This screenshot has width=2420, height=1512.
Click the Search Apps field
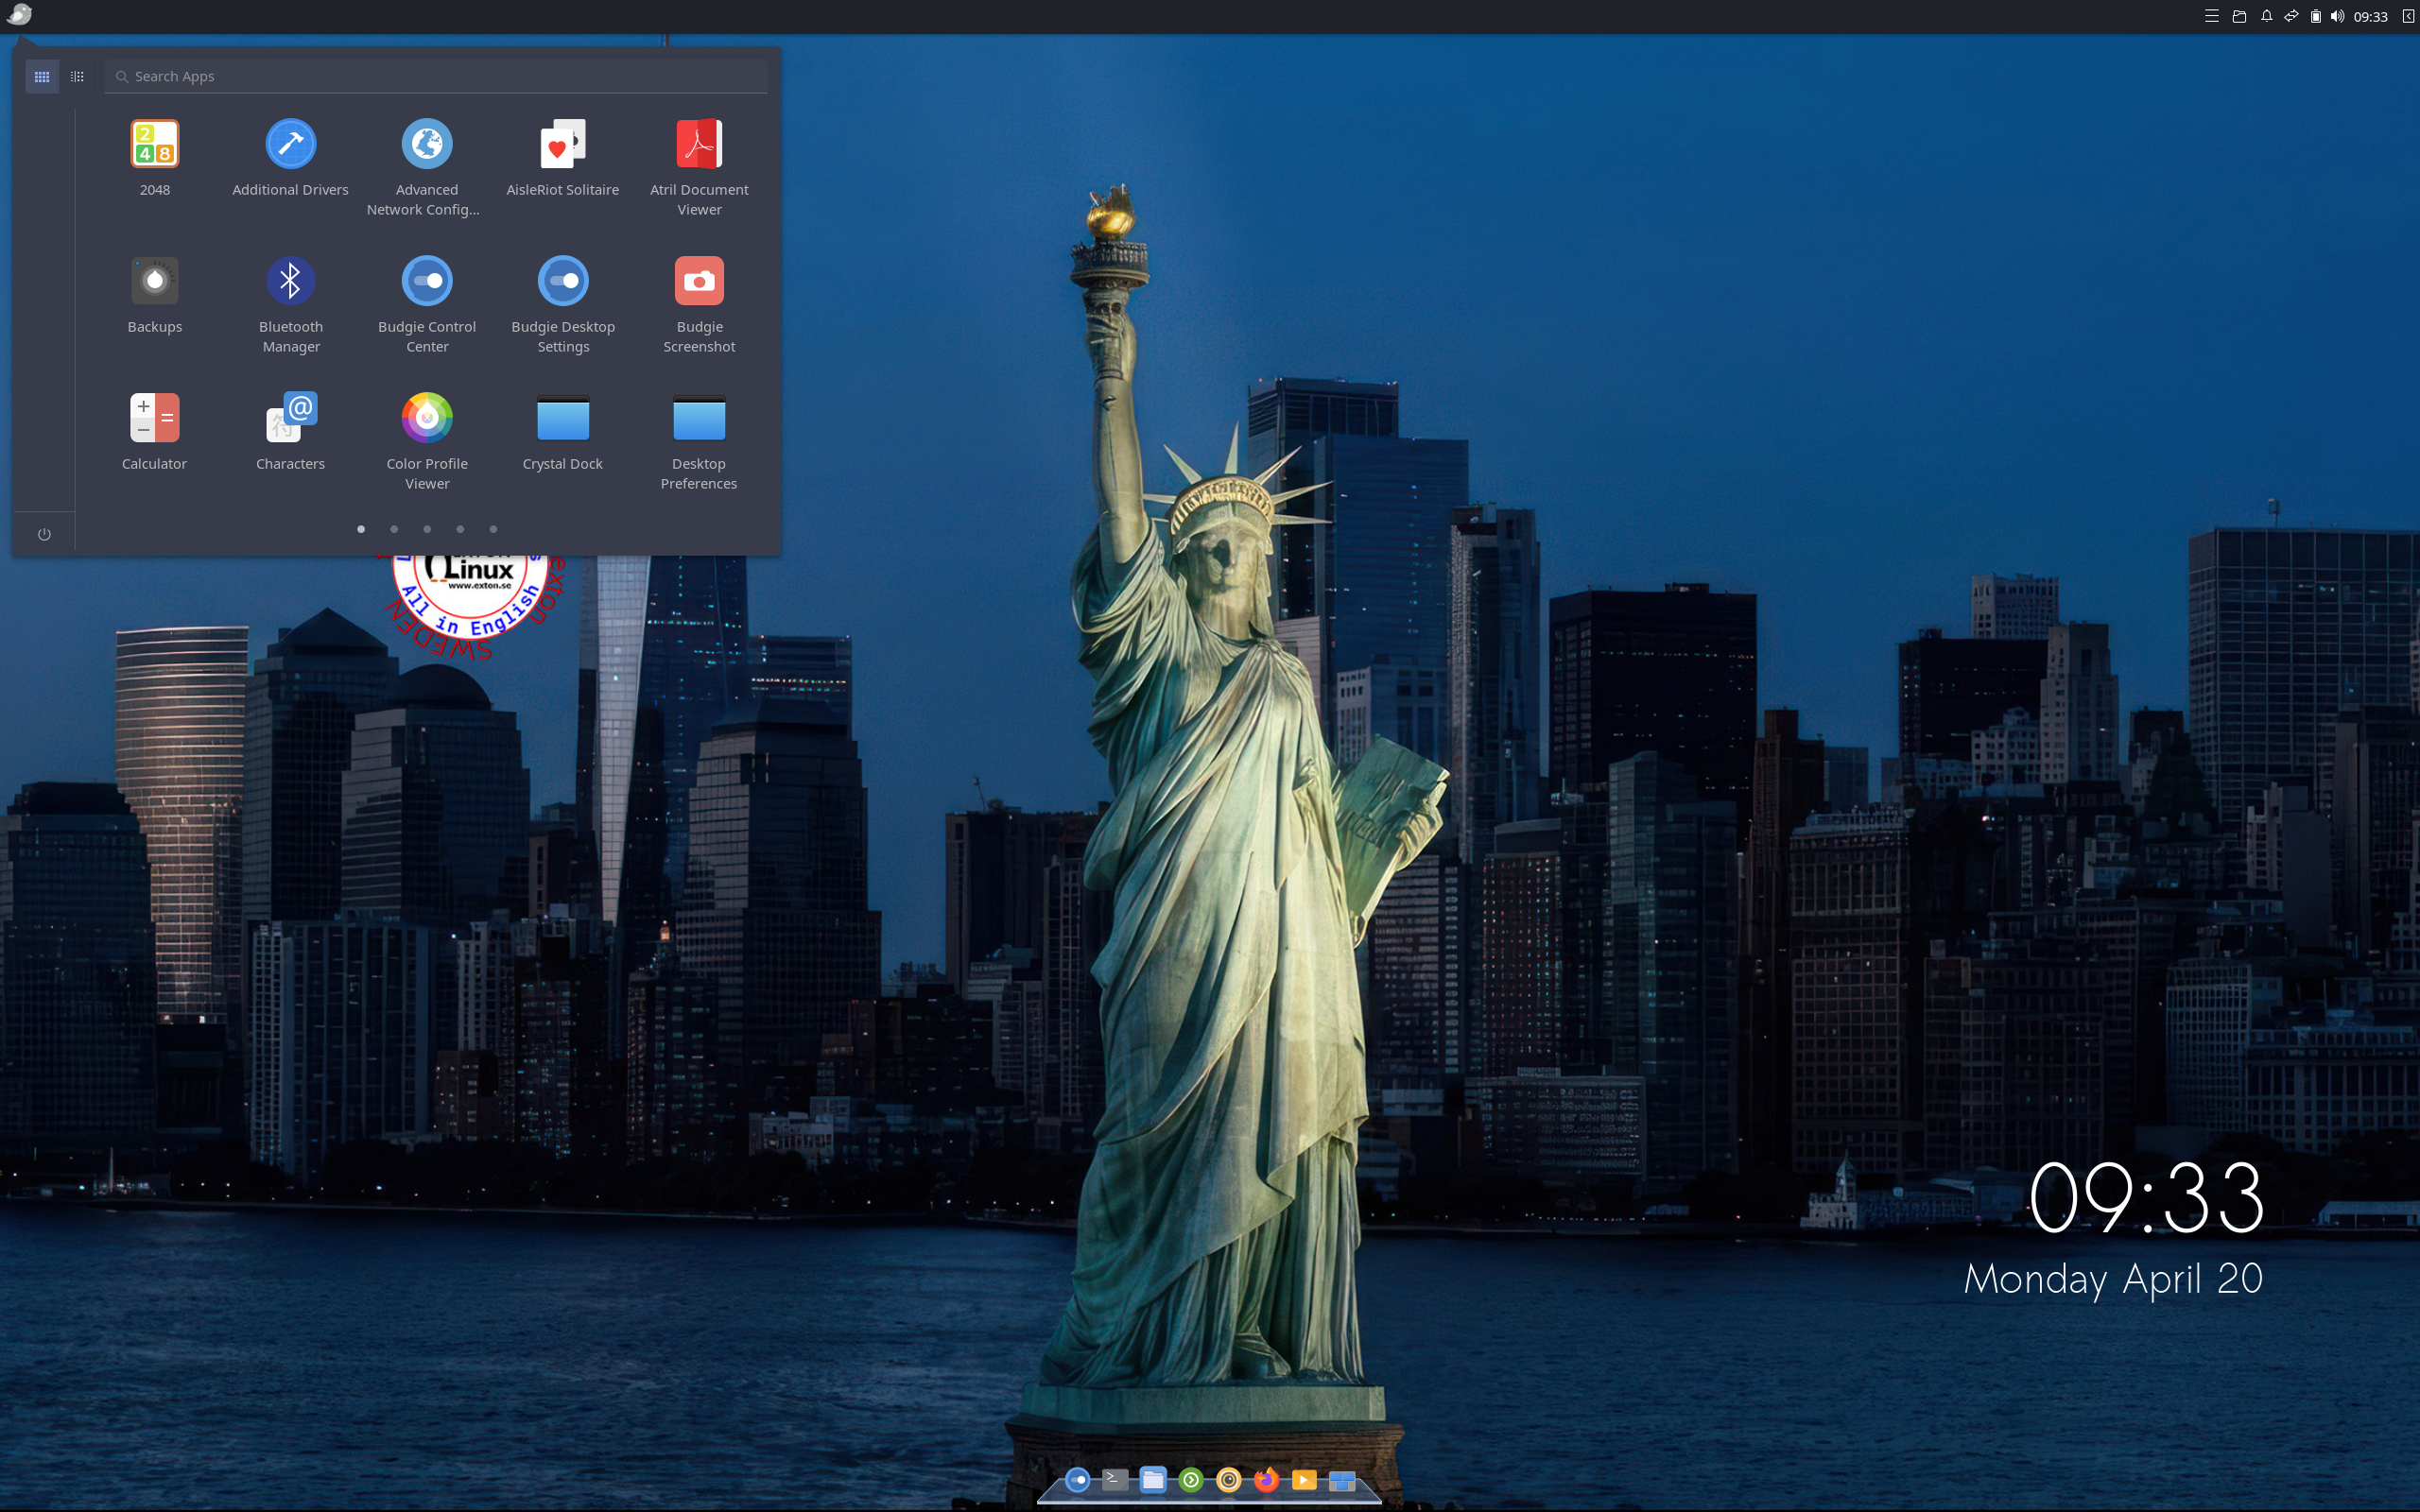(436, 76)
